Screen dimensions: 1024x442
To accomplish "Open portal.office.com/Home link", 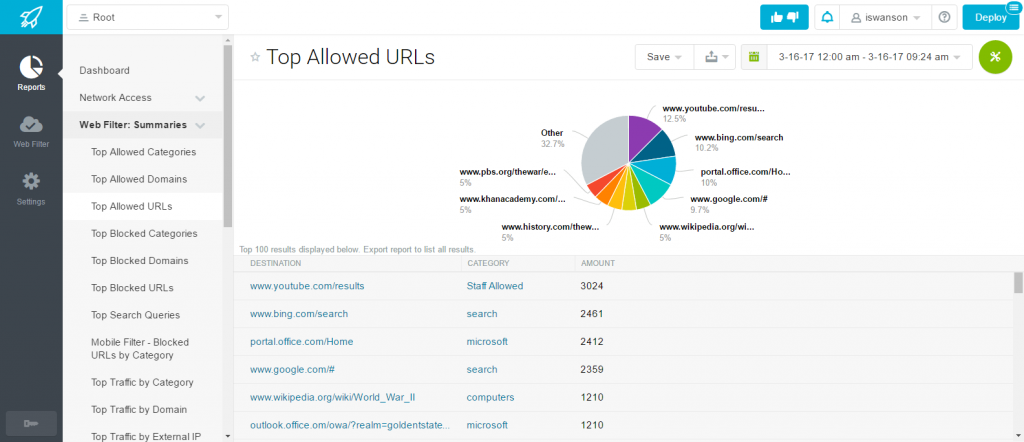I will [x=302, y=341].
